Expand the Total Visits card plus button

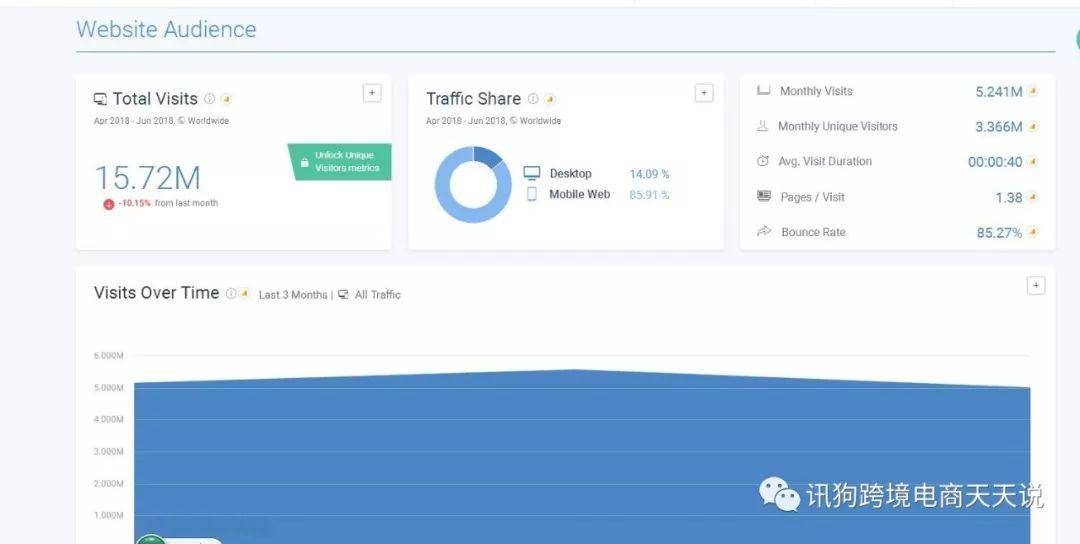[372, 93]
